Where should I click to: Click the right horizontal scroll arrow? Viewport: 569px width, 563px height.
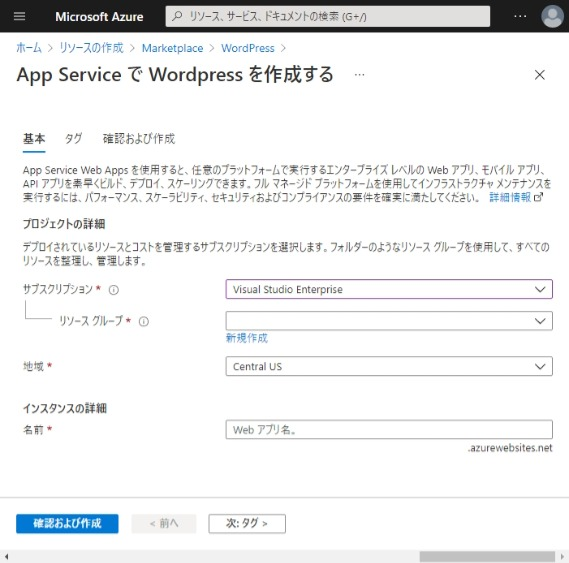click(562, 556)
